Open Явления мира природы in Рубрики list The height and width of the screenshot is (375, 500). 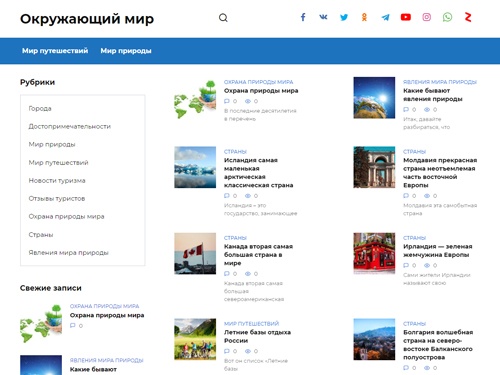pyautogui.click(x=69, y=253)
